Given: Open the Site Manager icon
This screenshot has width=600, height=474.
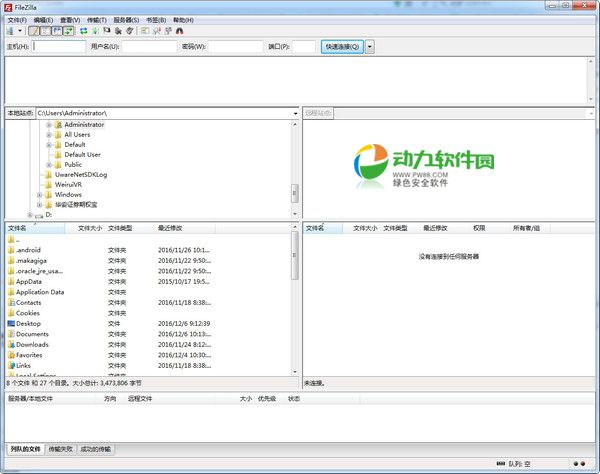Looking at the screenshot, I should pos(10,31).
